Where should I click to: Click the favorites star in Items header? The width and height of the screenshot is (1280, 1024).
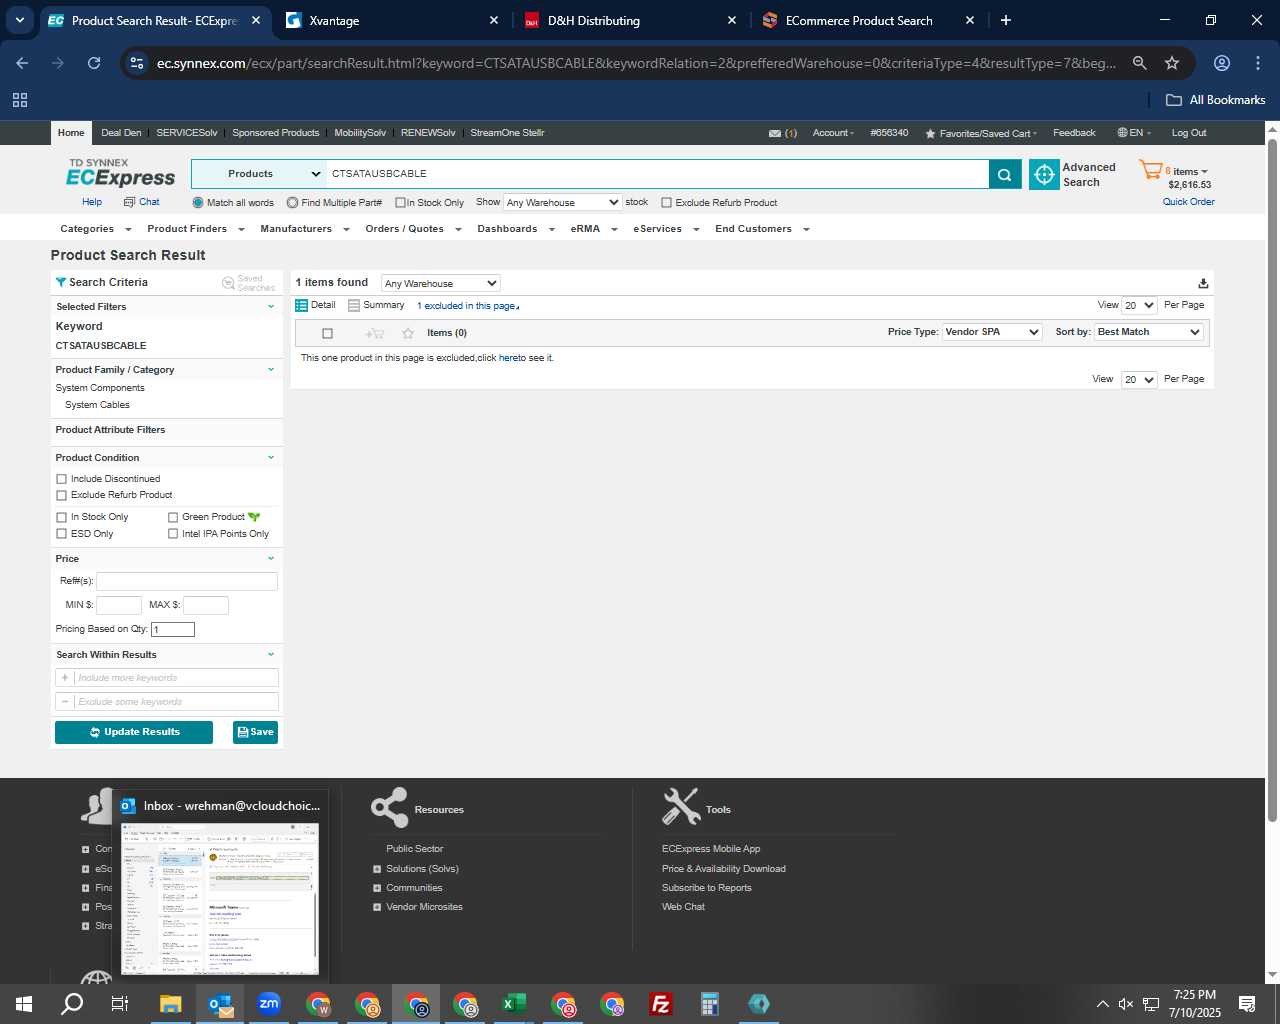[407, 333]
